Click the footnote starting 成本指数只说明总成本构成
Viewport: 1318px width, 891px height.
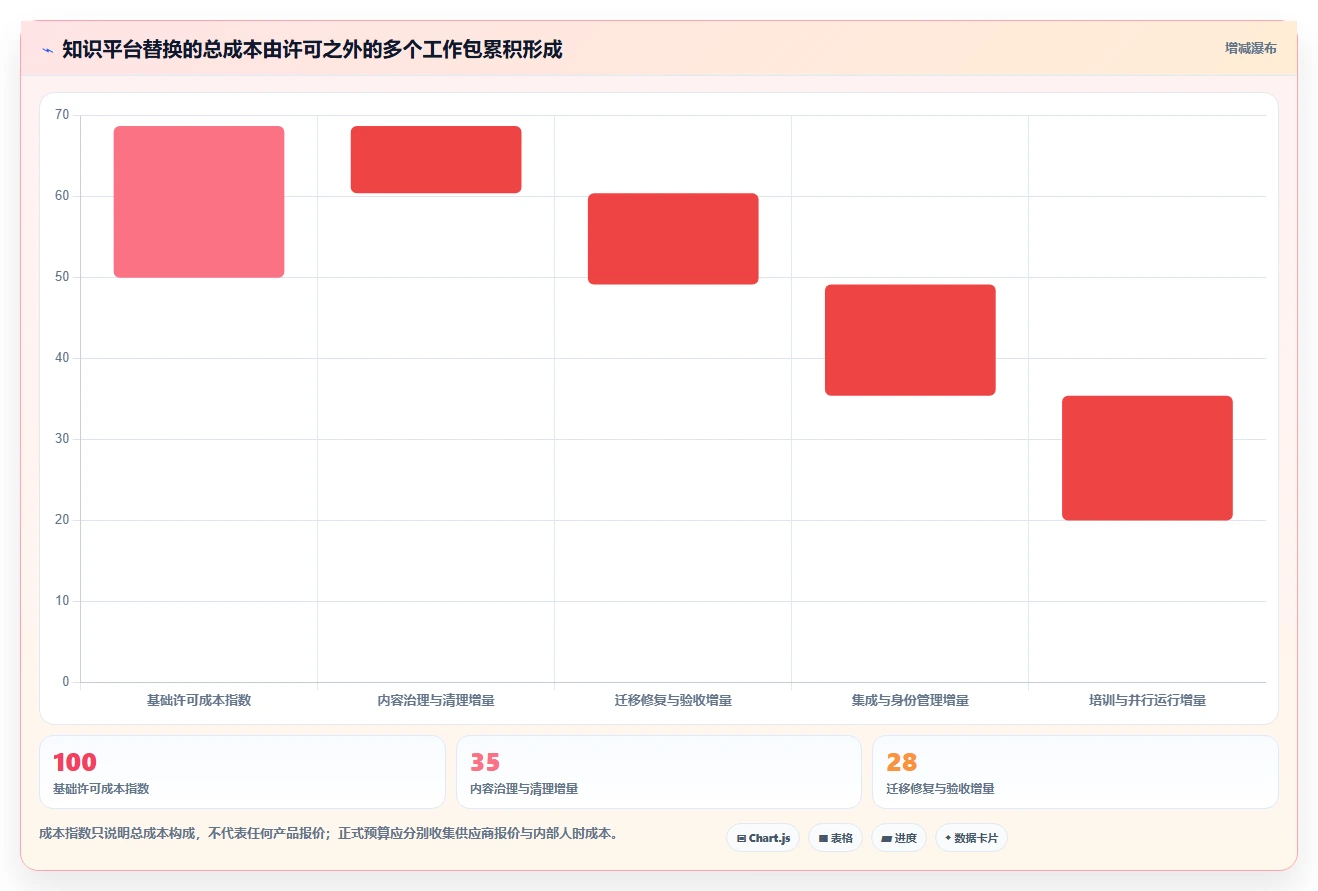point(329,833)
